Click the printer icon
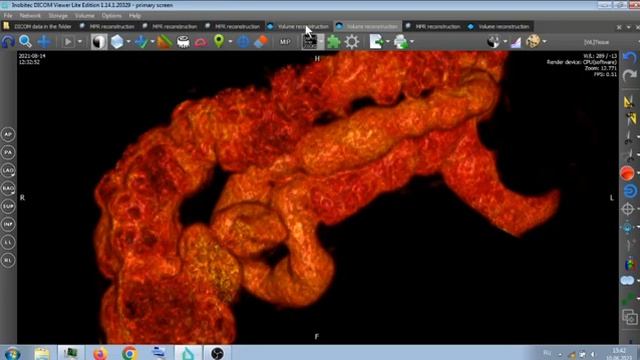The height and width of the screenshot is (360, 640). pos(400,42)
